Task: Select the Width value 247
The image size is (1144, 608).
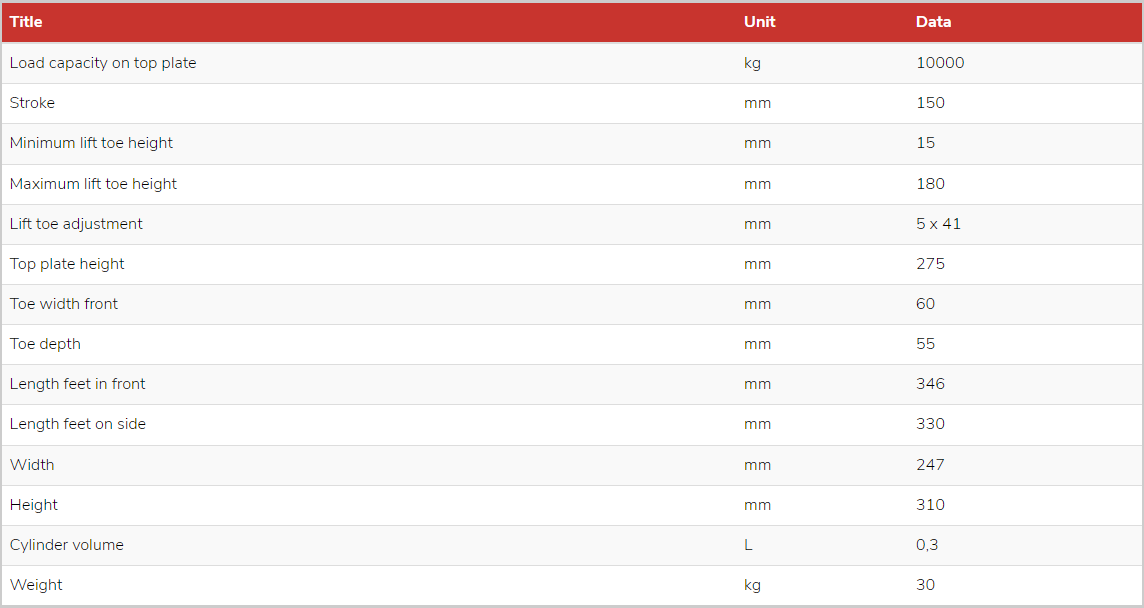Action: pyautogui.click(x=930, y=465)
